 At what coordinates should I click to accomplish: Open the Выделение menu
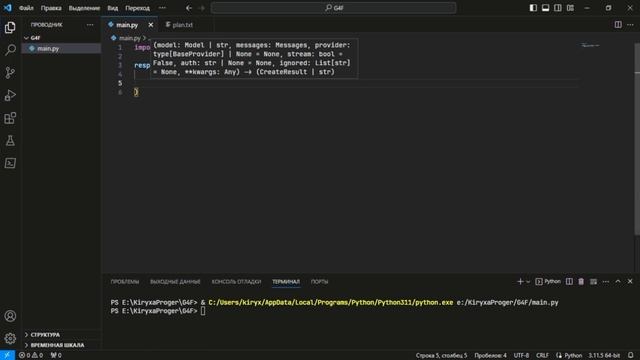84,8
